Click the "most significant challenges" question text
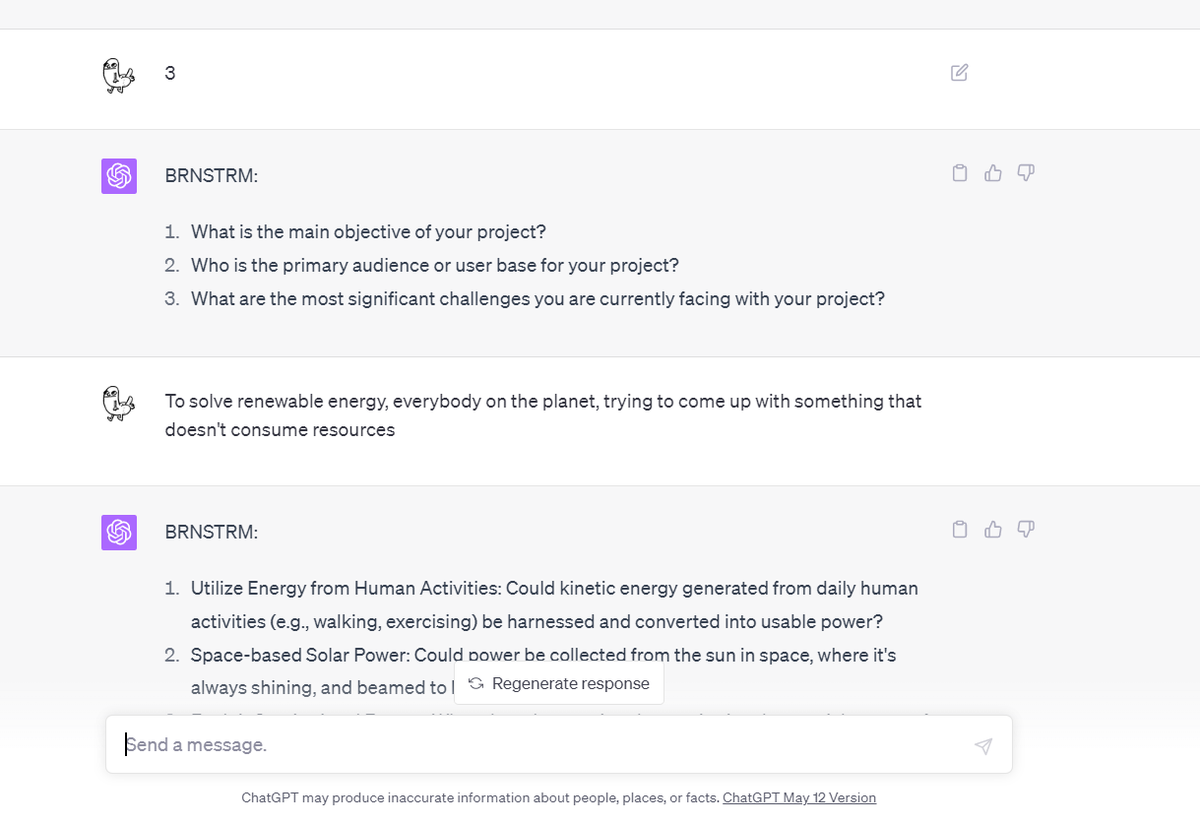1200x824 pixels. 538,298
